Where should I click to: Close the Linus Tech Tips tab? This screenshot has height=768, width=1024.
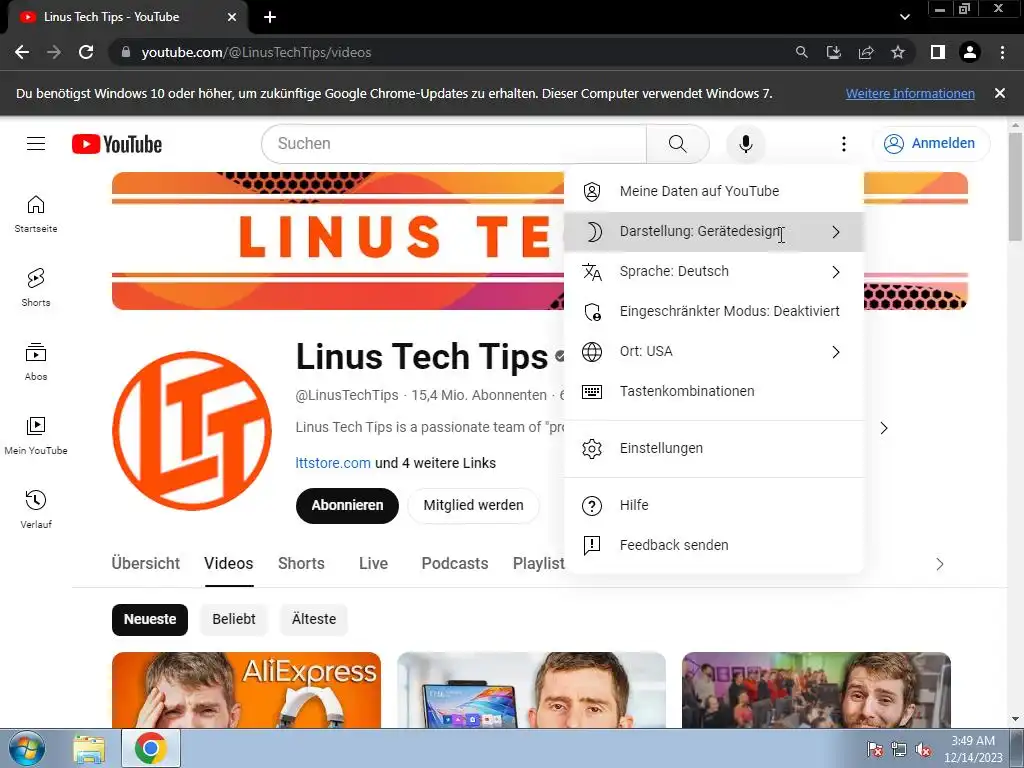(x=232, y=17)
